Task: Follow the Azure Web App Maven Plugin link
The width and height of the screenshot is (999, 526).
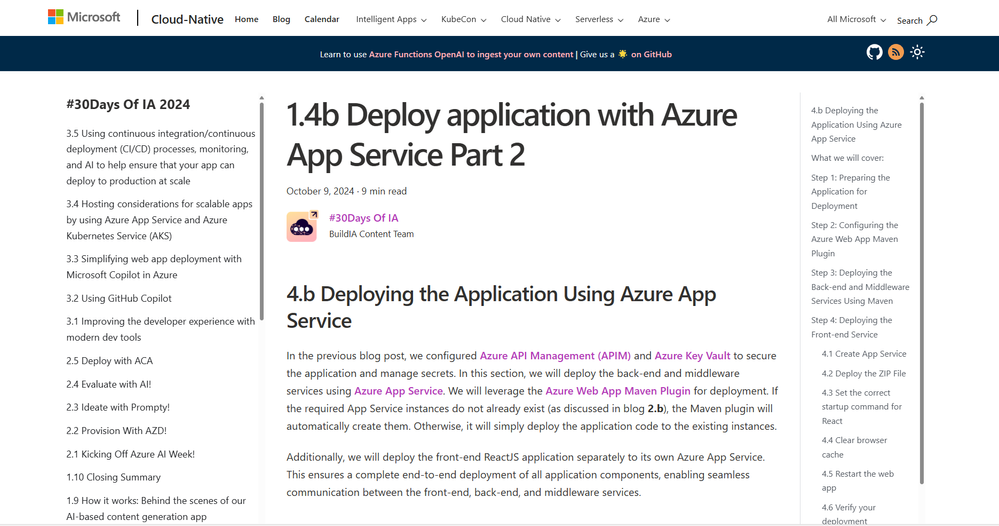Action: tap(618, 390)
